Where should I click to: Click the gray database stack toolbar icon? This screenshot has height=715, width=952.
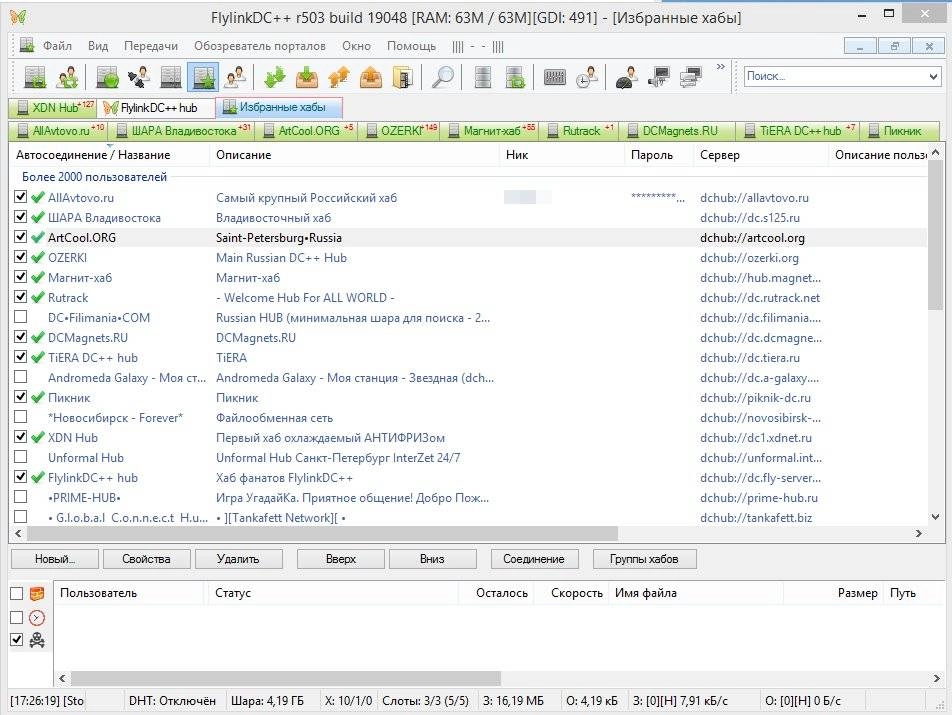pyautogui.click(x=483, y=77)
